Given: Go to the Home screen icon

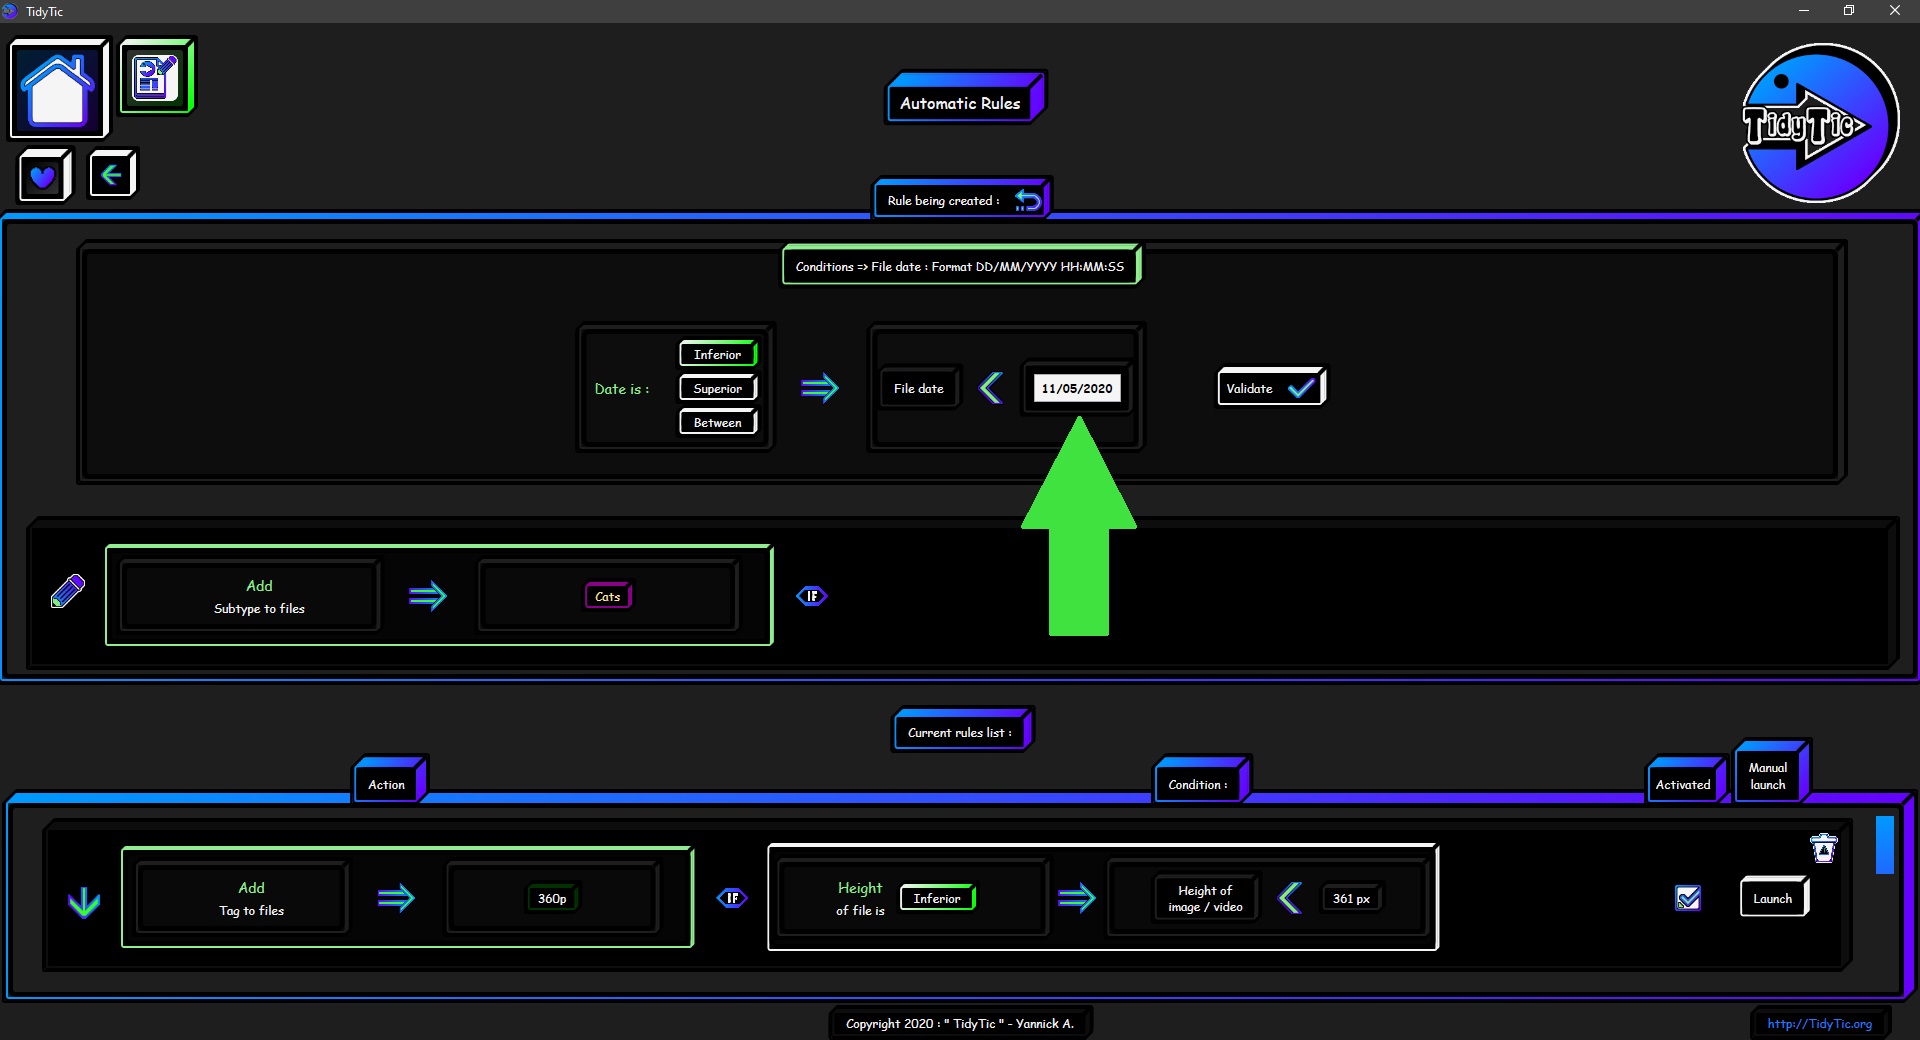Looking at the screenshot, I should pyautogui.click(x=59, y=89).
